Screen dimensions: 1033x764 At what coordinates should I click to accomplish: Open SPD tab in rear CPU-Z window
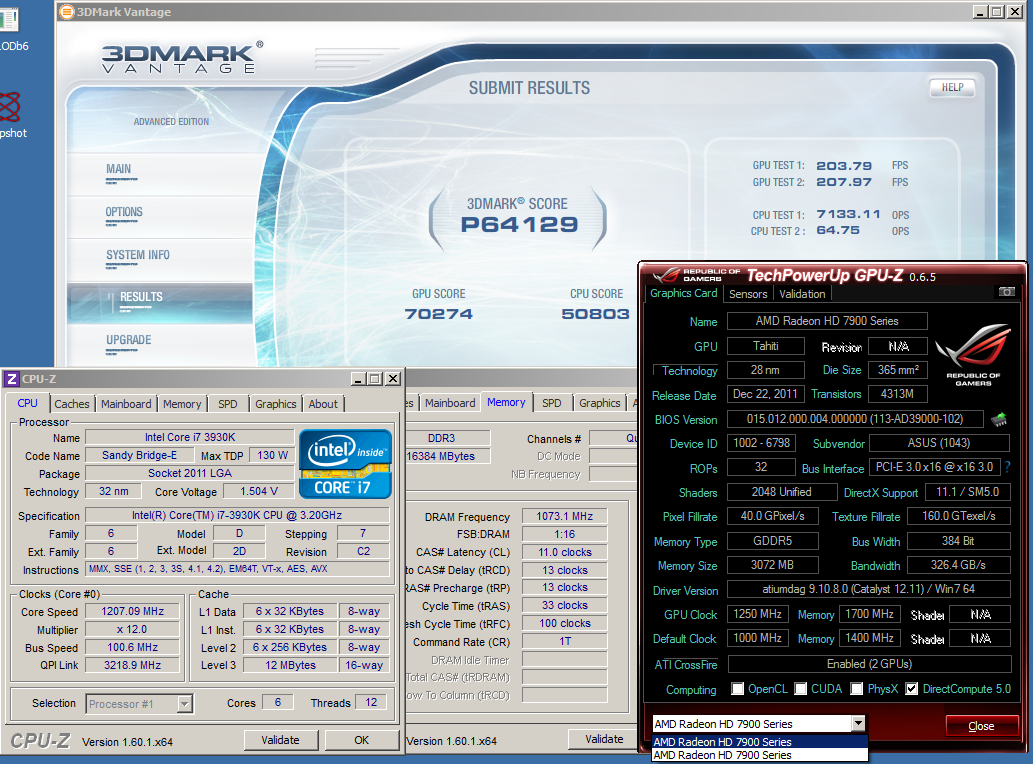(552, 402)
